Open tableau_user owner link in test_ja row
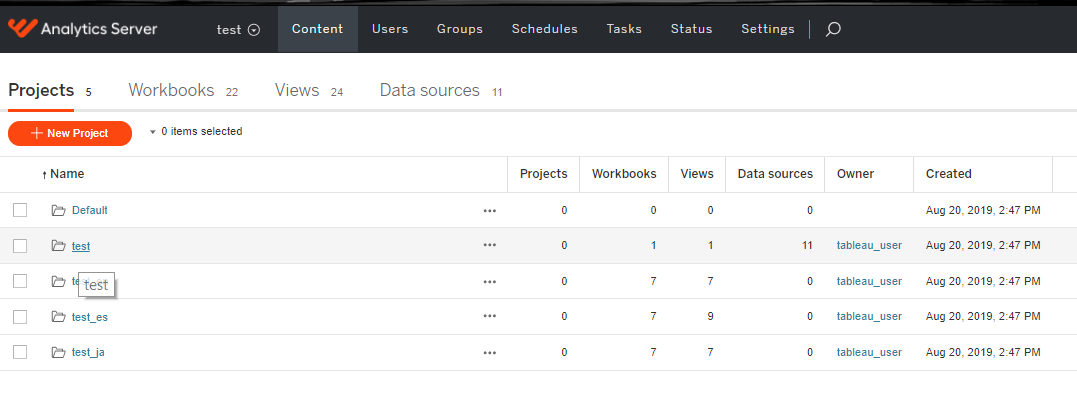1077x406 pixels. 869,352
